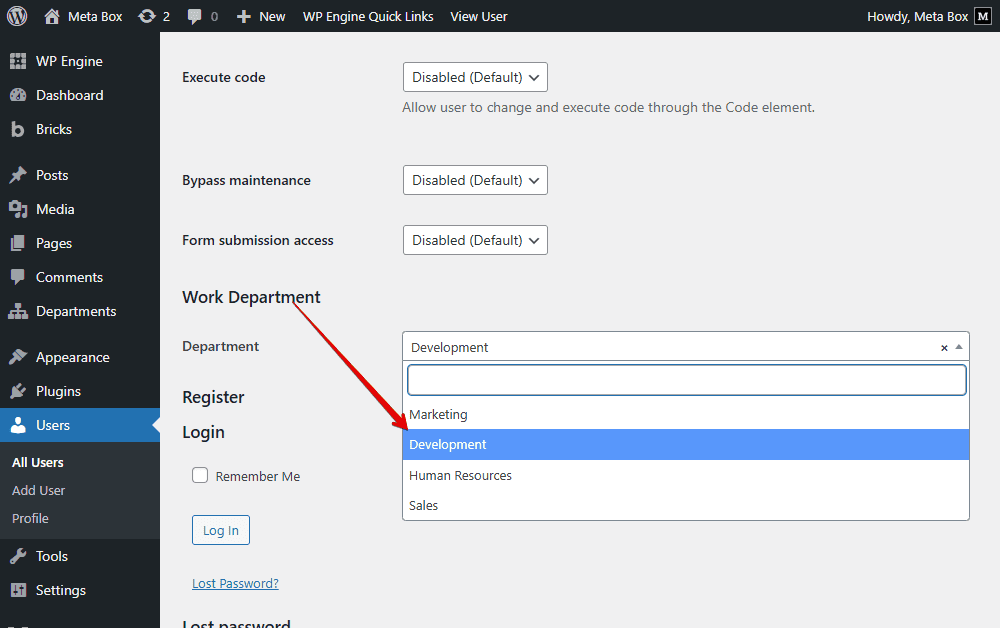Follow the Lost Password link

[x=235, y=582]
